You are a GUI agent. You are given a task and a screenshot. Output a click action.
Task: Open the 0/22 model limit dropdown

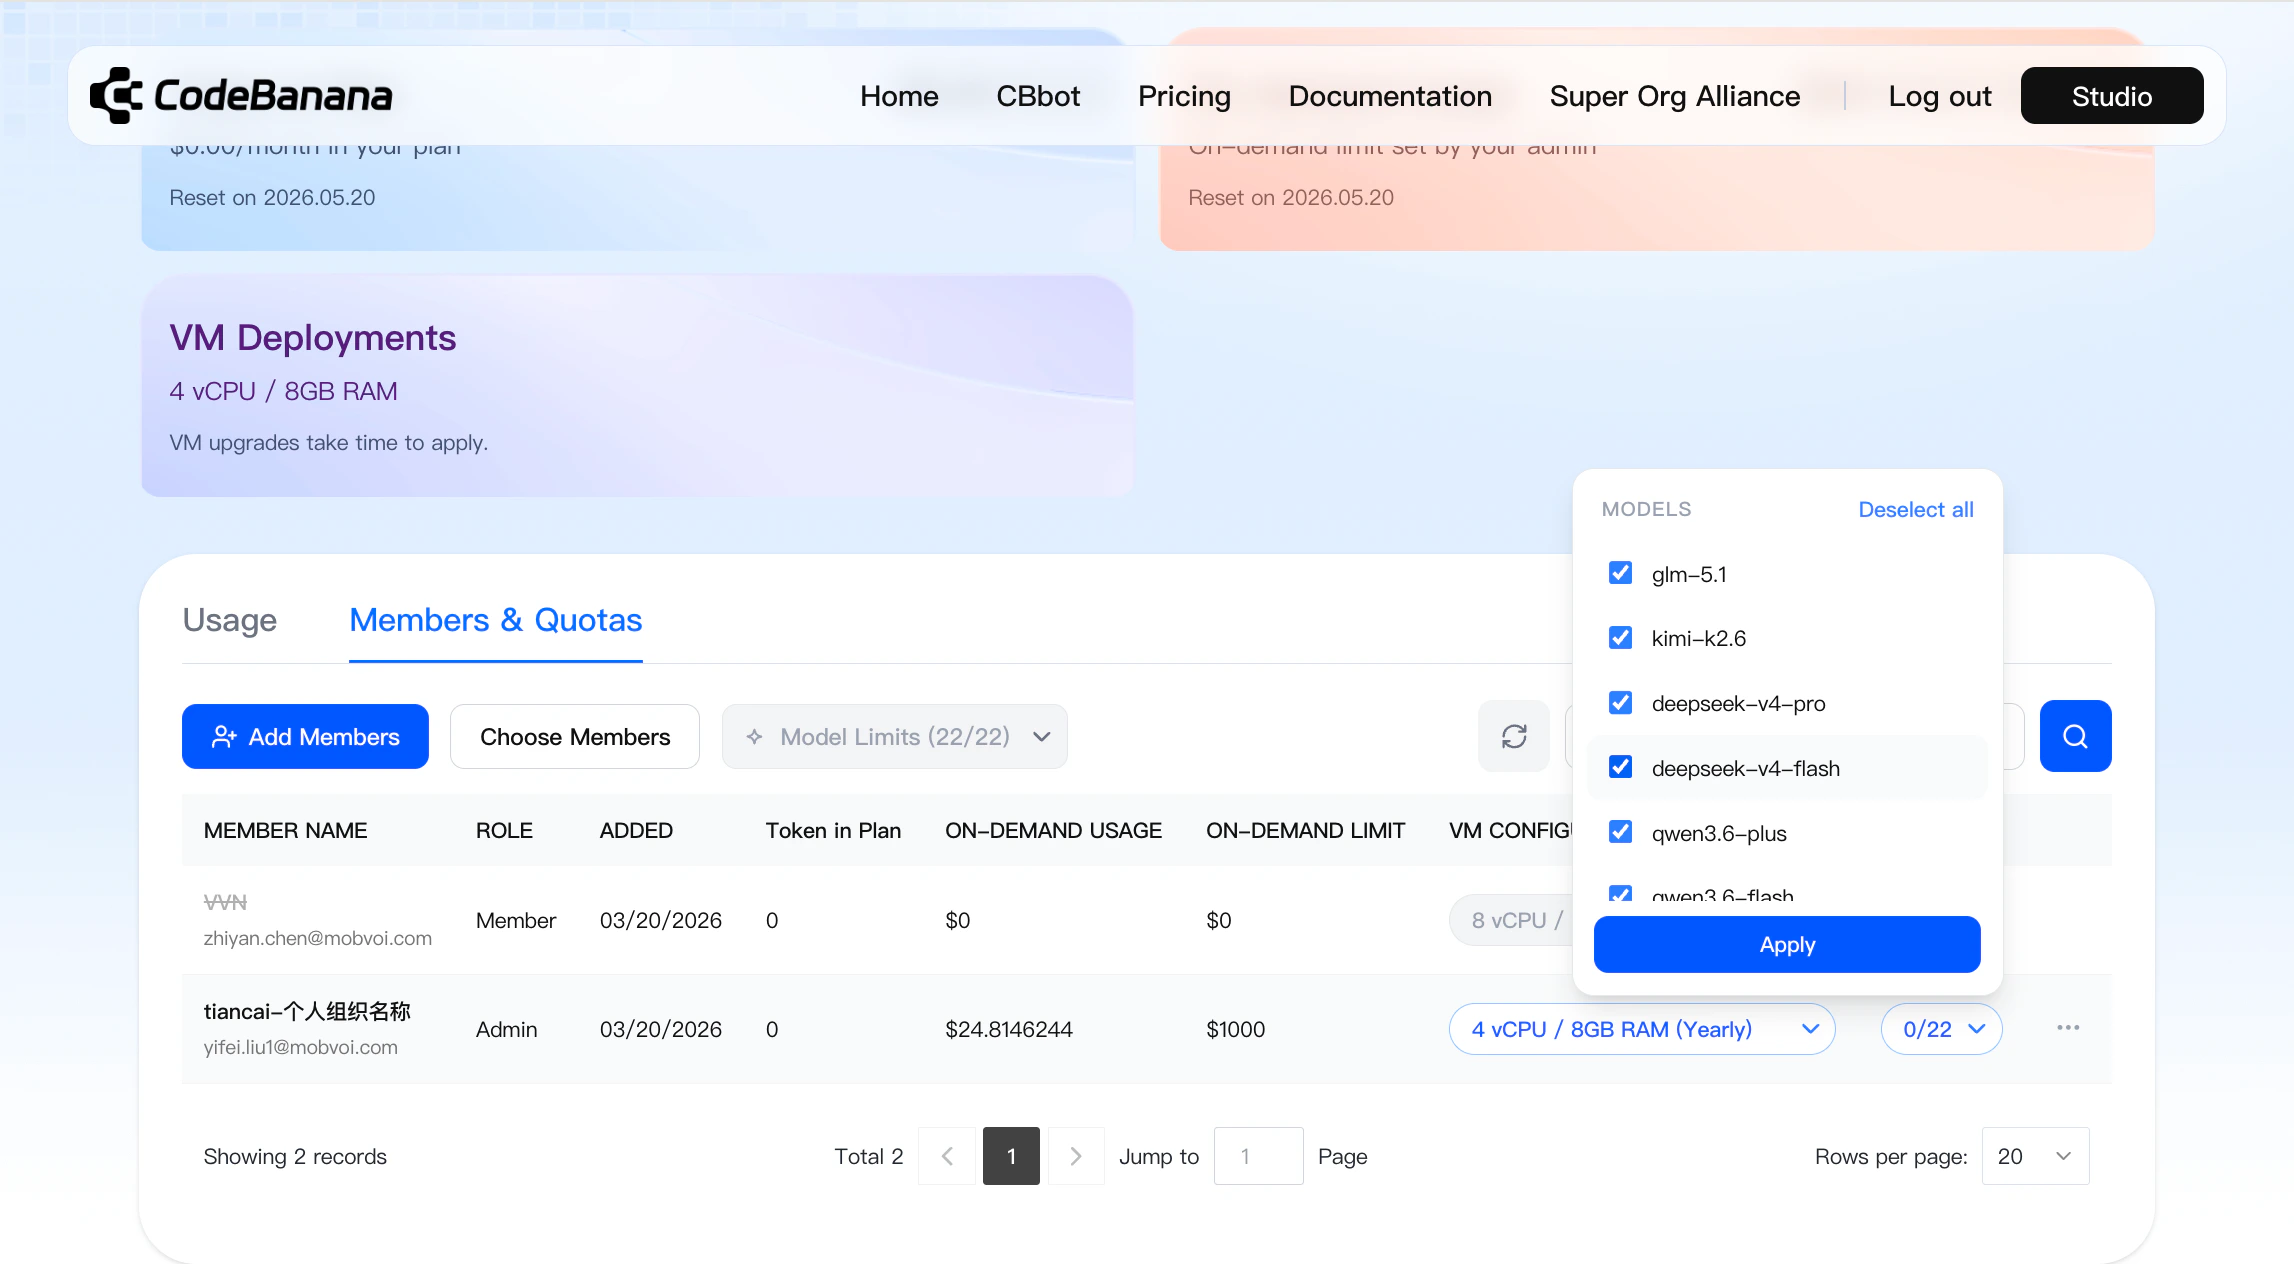point(1942,1029)
